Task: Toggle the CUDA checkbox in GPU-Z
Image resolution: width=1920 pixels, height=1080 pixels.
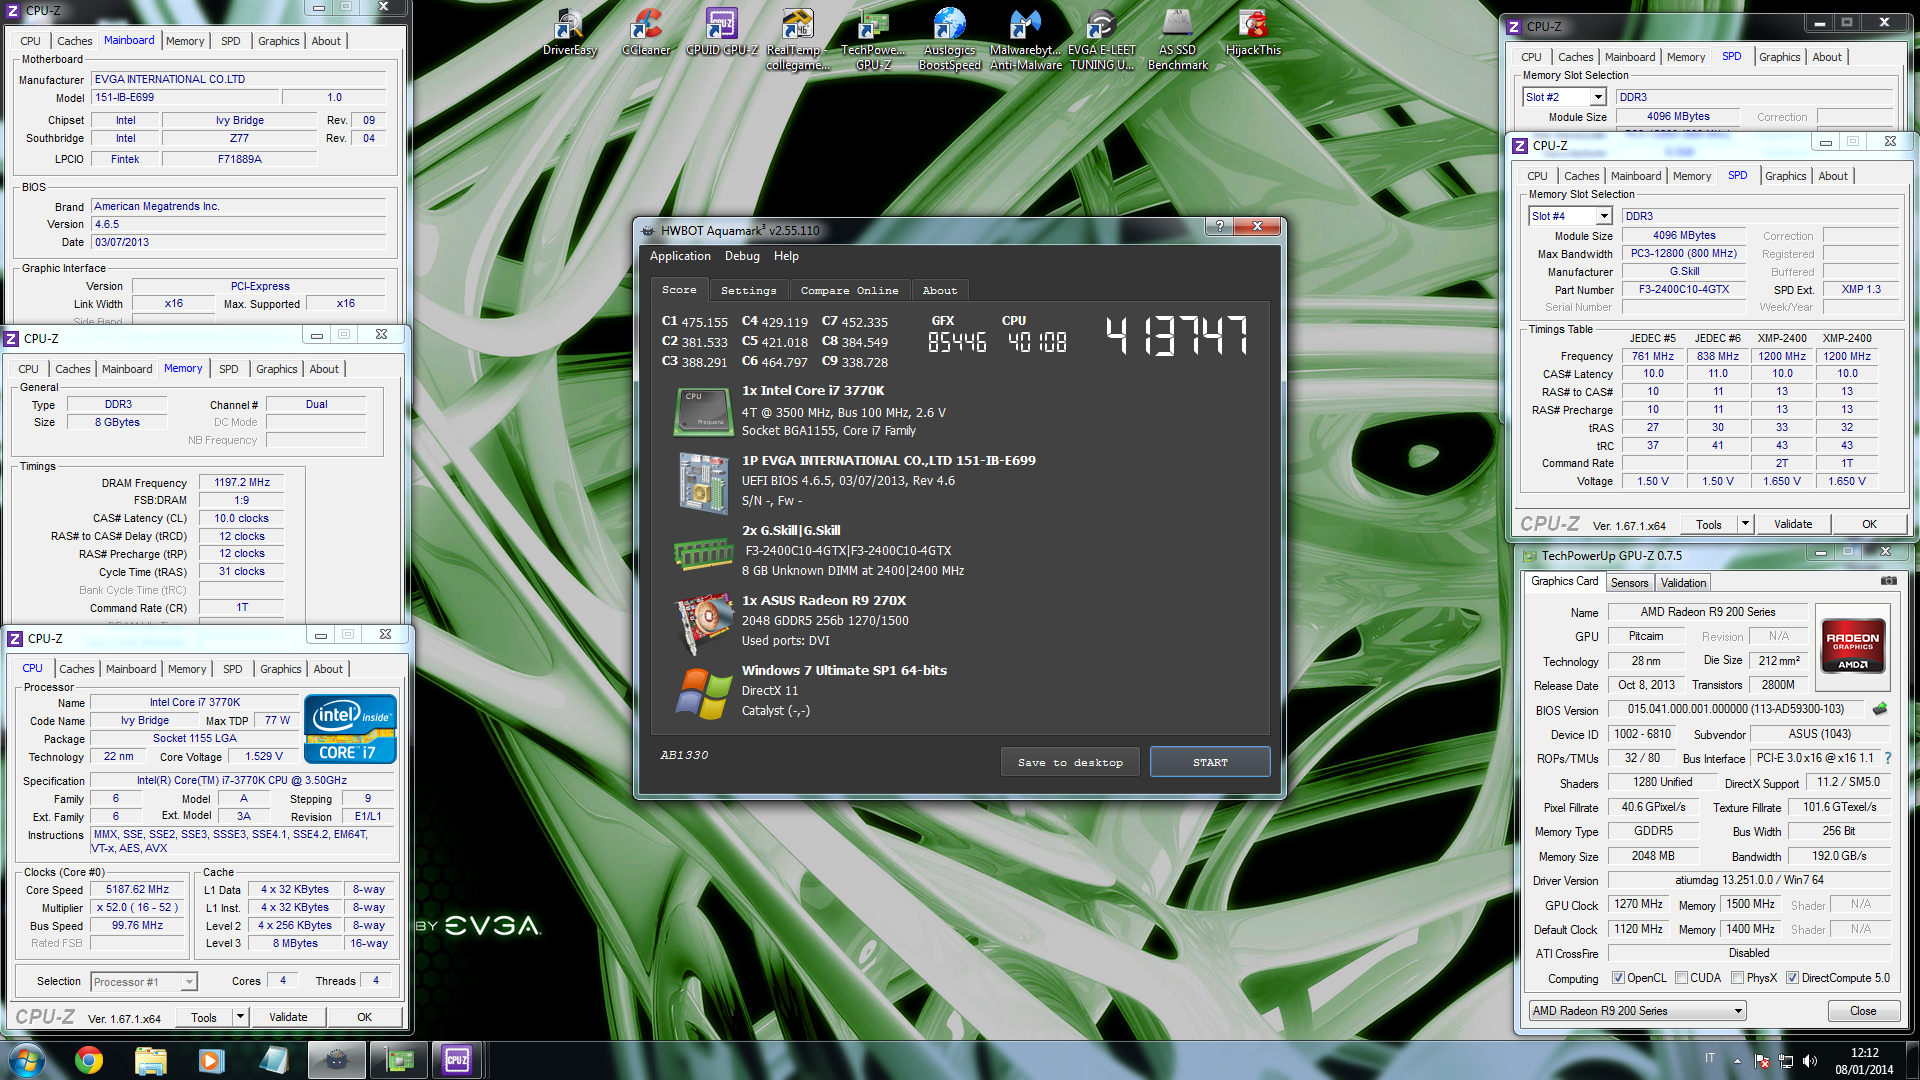Action: tap(1681, 978)
